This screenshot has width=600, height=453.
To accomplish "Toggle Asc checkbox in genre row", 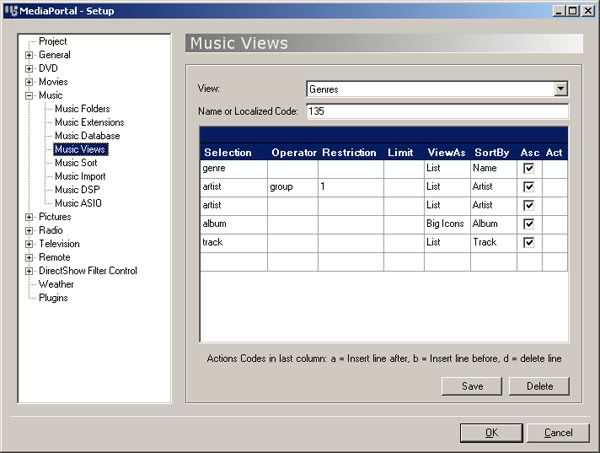I will 528,168.
